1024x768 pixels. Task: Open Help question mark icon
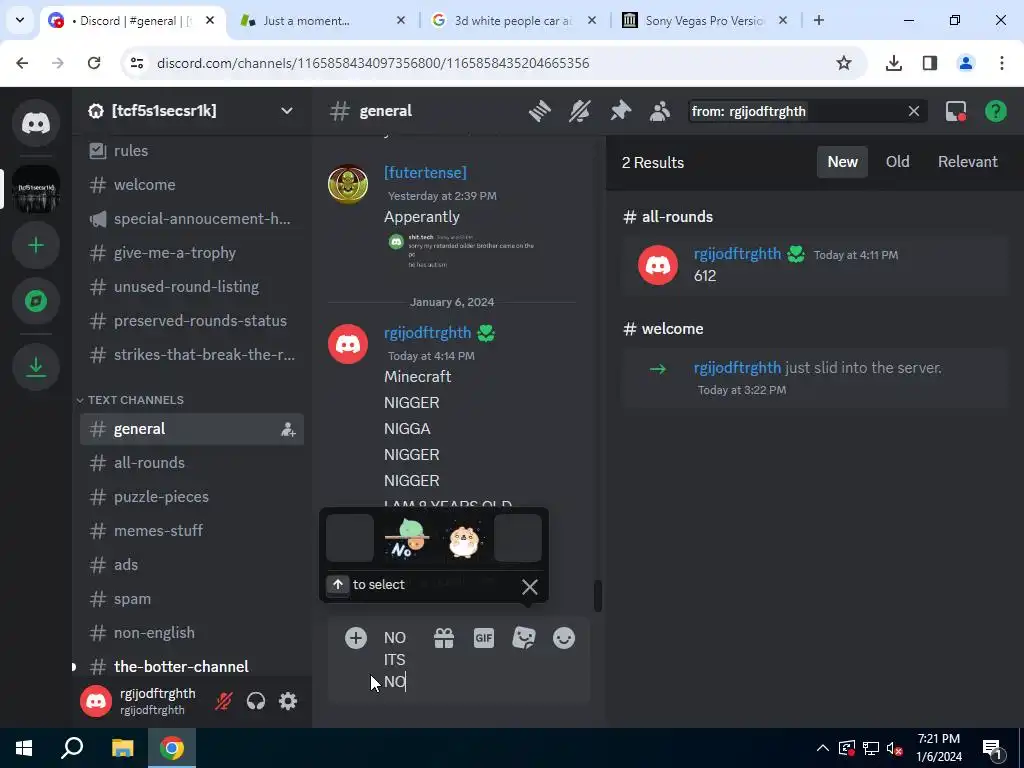pyautogui.click(x=995, y=111)
